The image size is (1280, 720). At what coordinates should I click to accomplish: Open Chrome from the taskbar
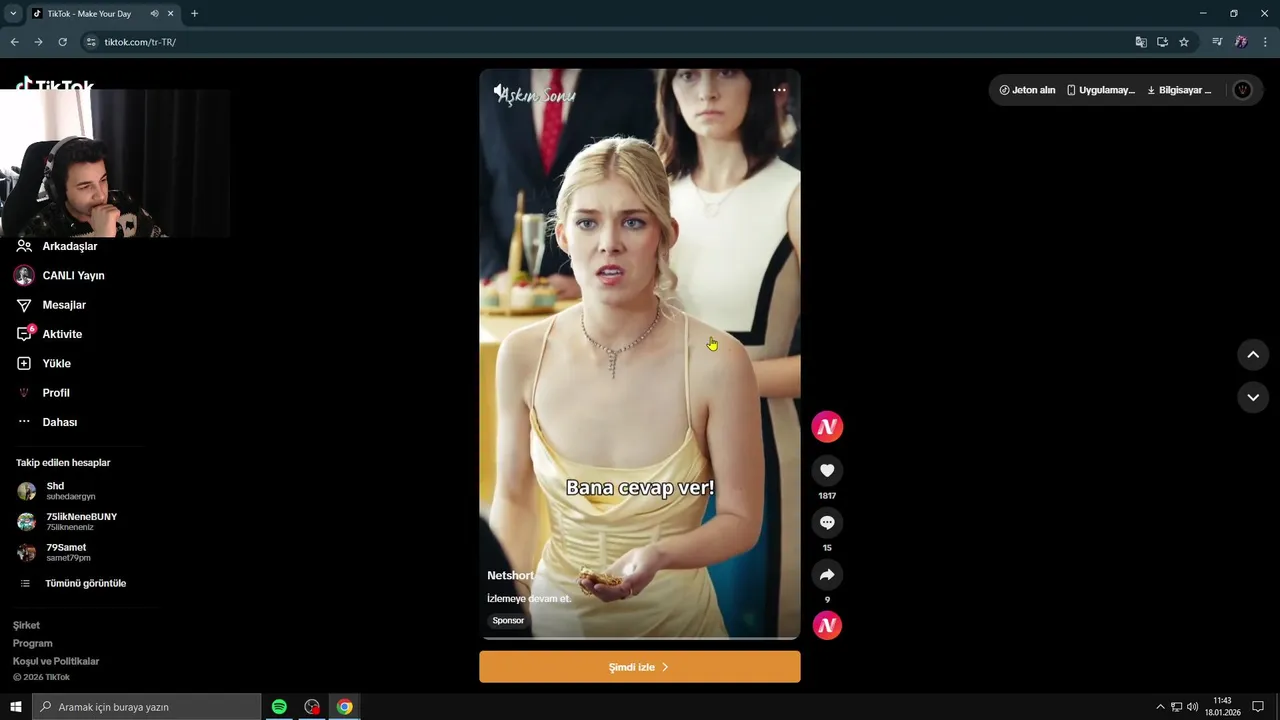point(344,707)
